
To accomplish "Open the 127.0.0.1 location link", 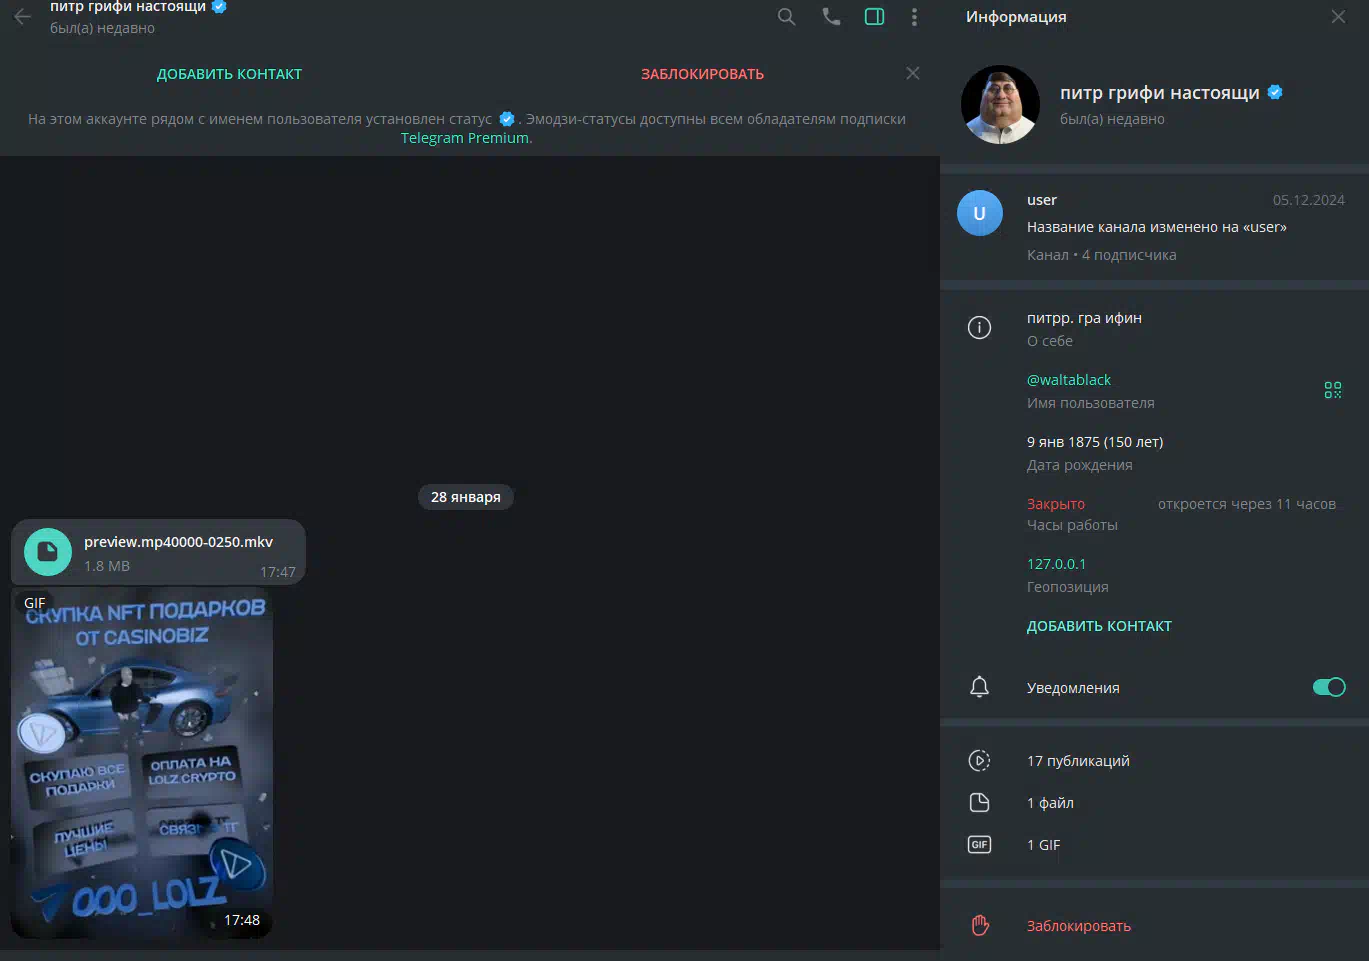I will click(x=1056, y=564).
